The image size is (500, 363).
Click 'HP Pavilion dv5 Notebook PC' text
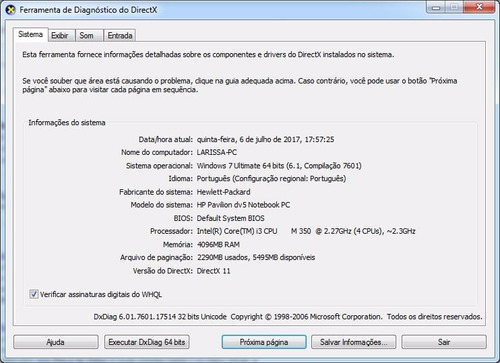pos(243,205)
